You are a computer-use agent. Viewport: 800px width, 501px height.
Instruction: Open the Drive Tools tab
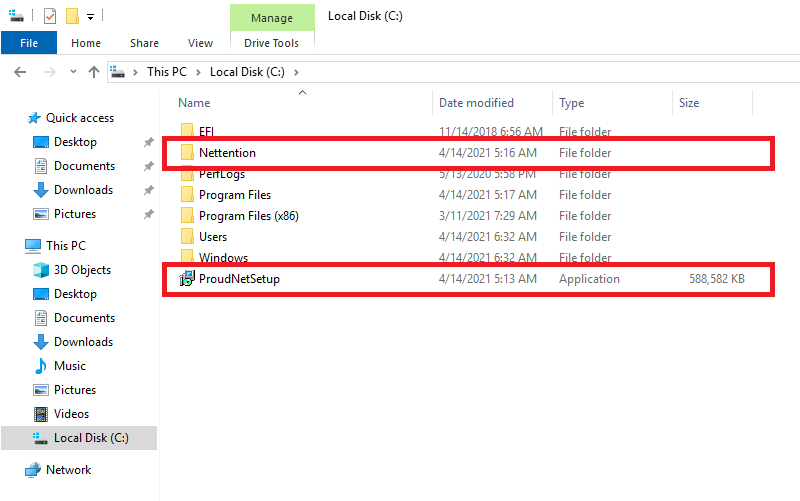tap(271, 43)
